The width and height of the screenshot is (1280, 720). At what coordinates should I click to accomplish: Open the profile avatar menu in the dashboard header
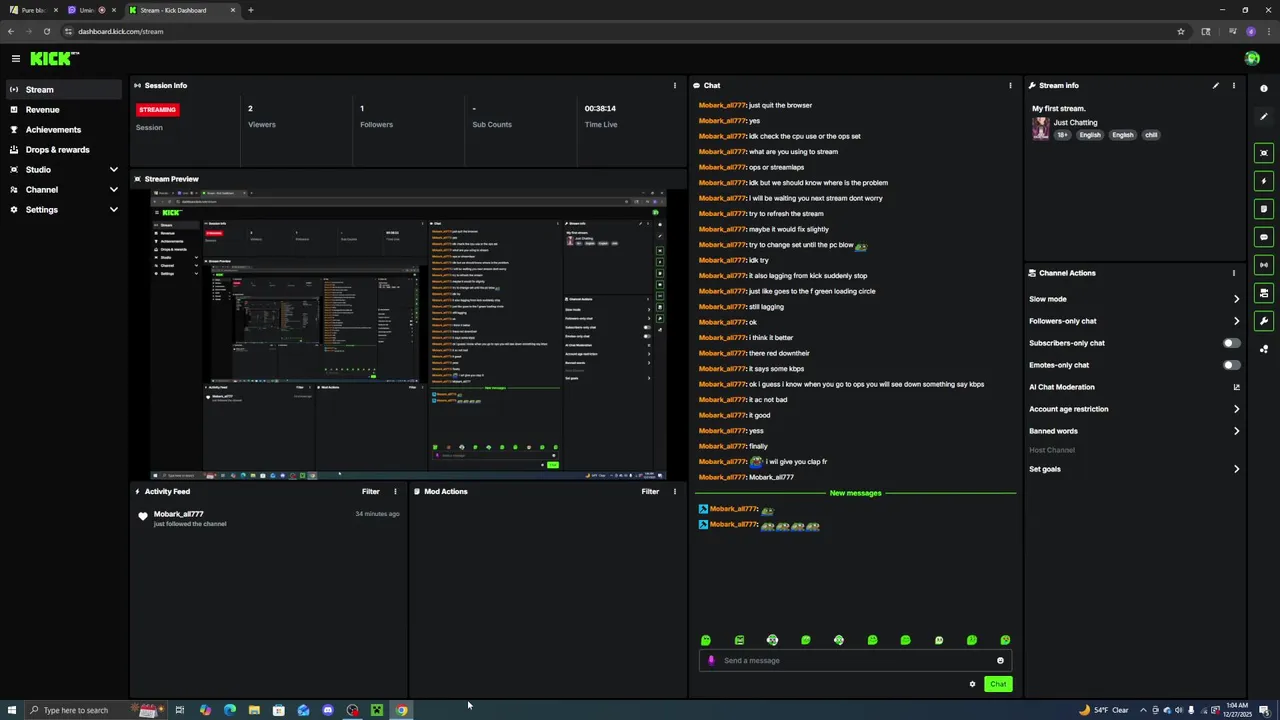click(1252, 59)
